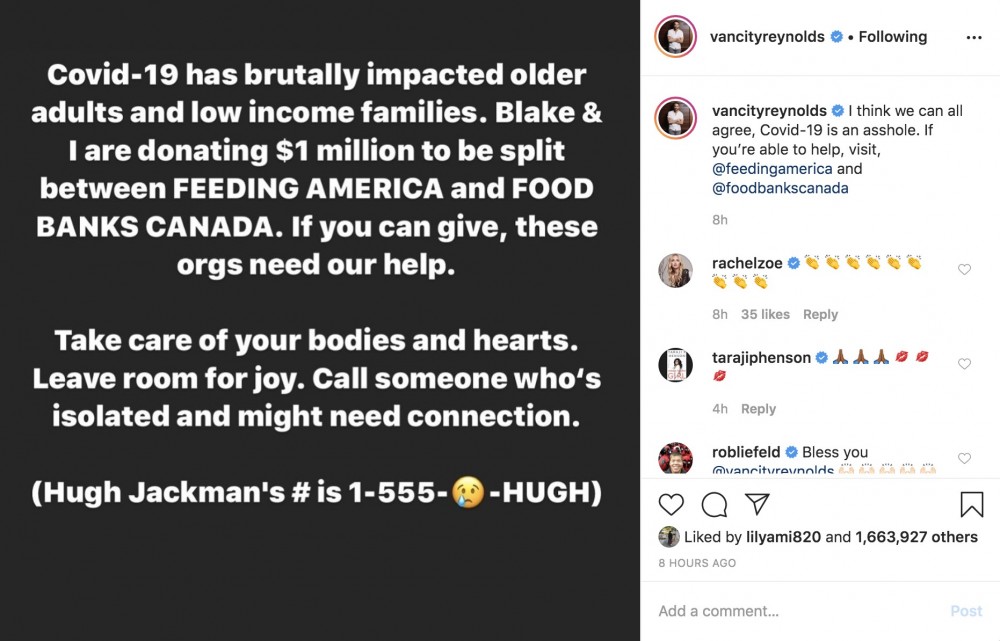This screenshot has width=1000, height=641.
Task: Share post via paper plane icon
Action: click(x=757, y=504)
